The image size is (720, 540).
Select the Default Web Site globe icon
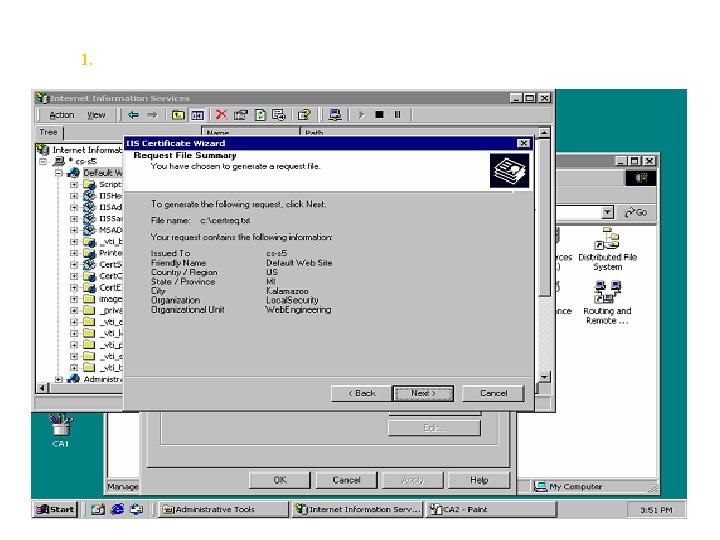[x=73, y=173]
